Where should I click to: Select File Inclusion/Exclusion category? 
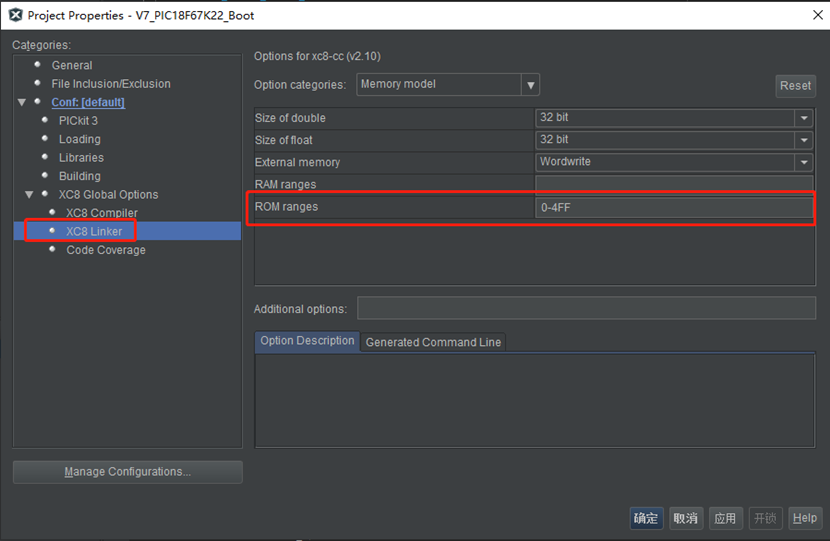coord(111,84)
